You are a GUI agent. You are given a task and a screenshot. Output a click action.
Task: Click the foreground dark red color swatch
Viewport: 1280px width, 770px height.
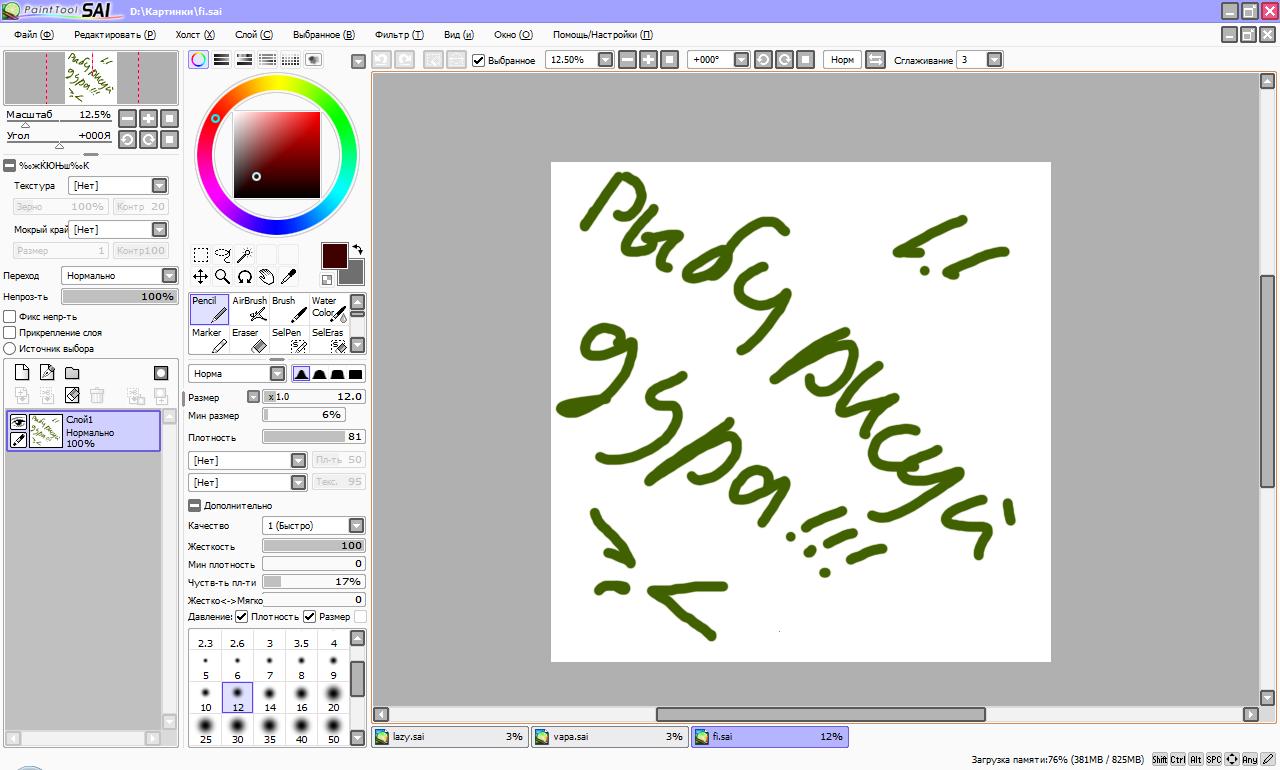pos(334,255)
